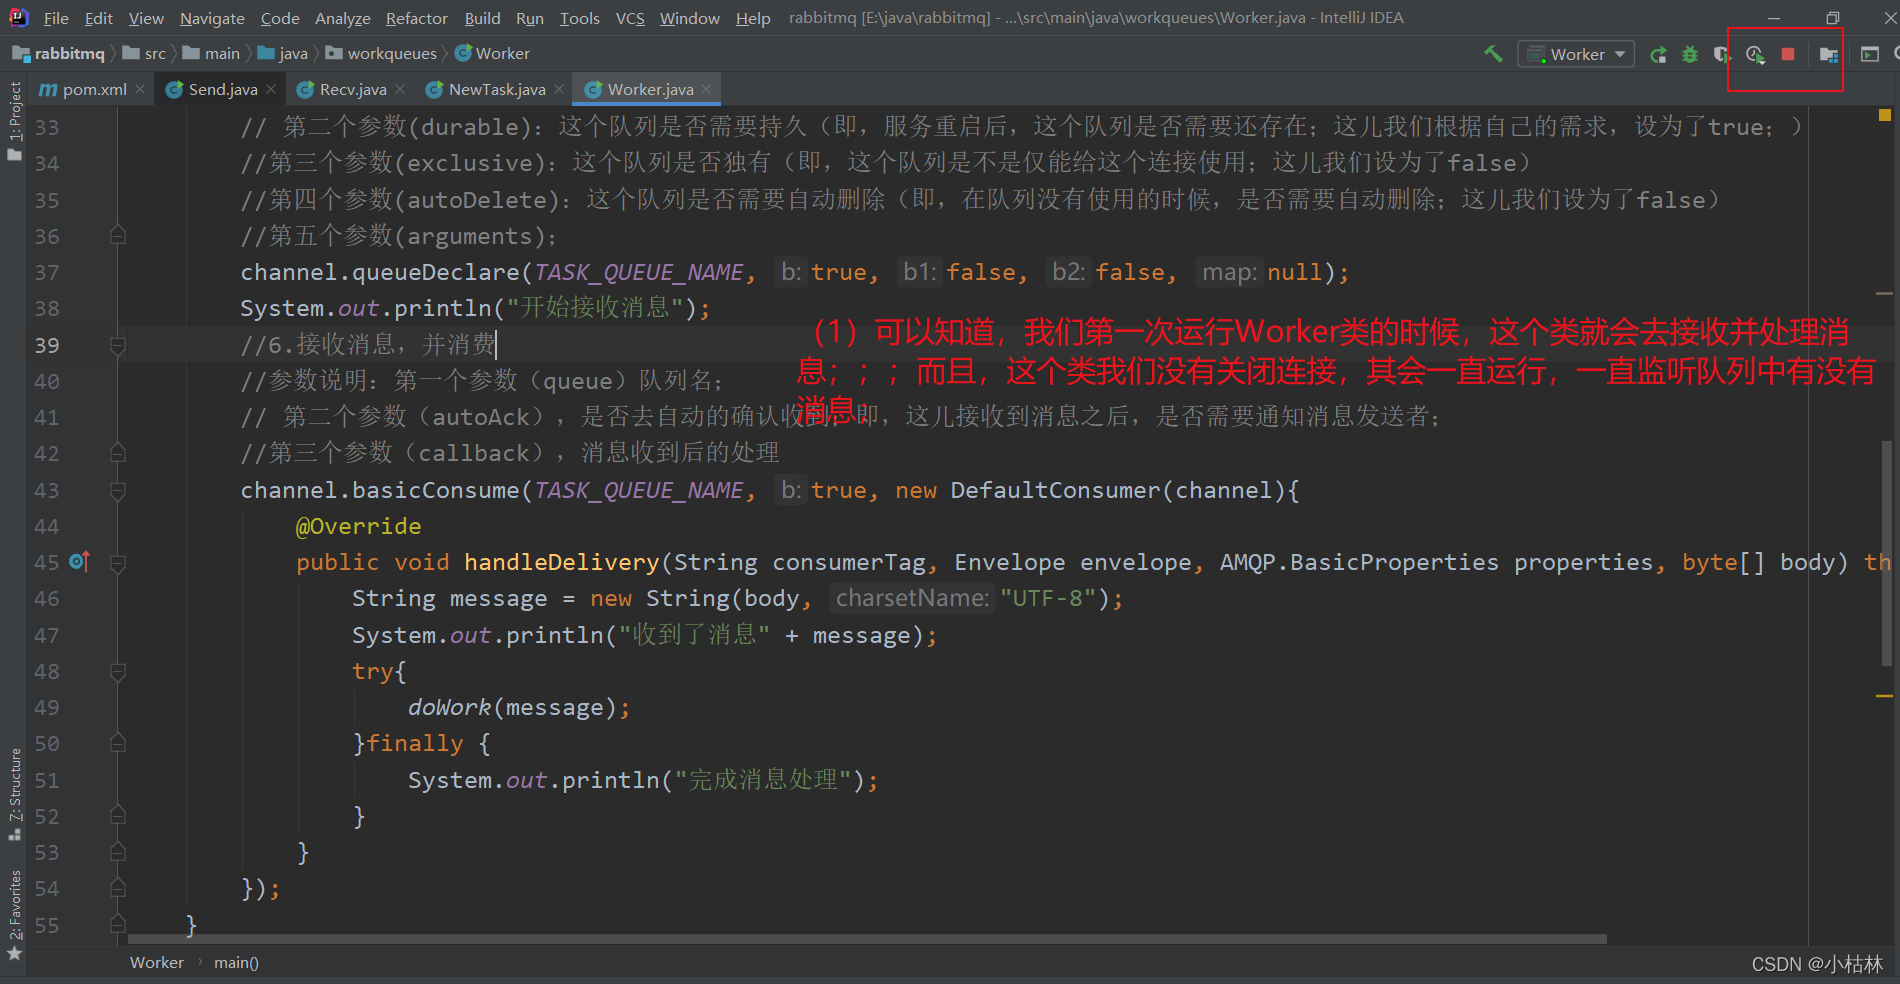The height and width of the screenshot is (984, 1900).
Task: Click the profiler run icon
Action: click(x=1755, y=55)
